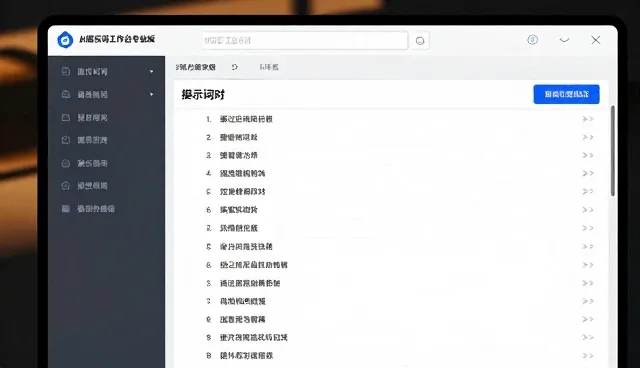Click the double chevron on row 6

[x=587, y=210]
